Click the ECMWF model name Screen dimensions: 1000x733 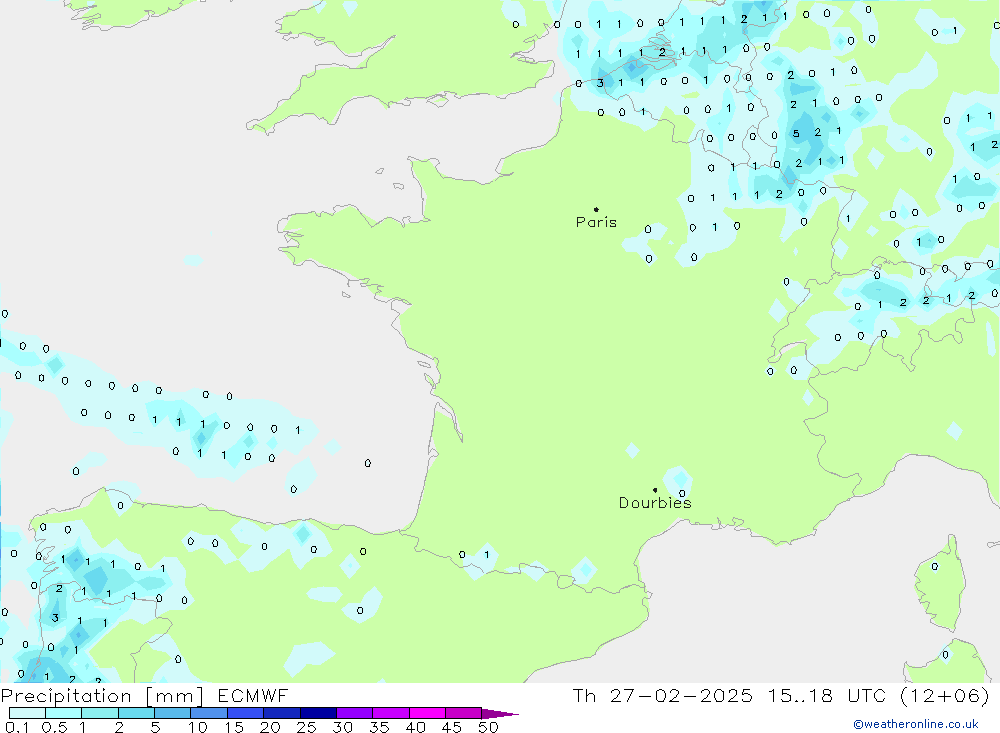point(253,695)
